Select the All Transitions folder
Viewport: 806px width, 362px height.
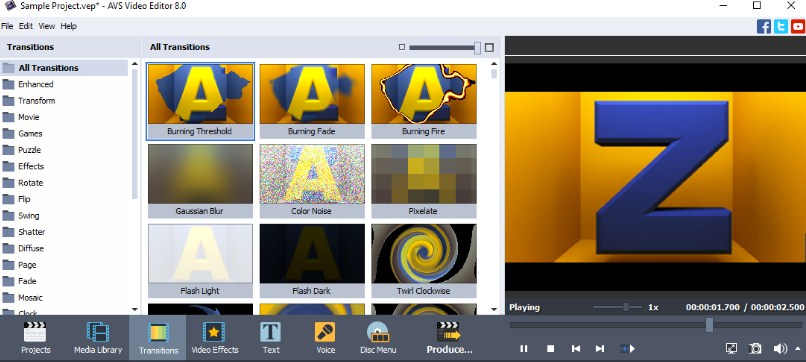(x=64, y=68)
